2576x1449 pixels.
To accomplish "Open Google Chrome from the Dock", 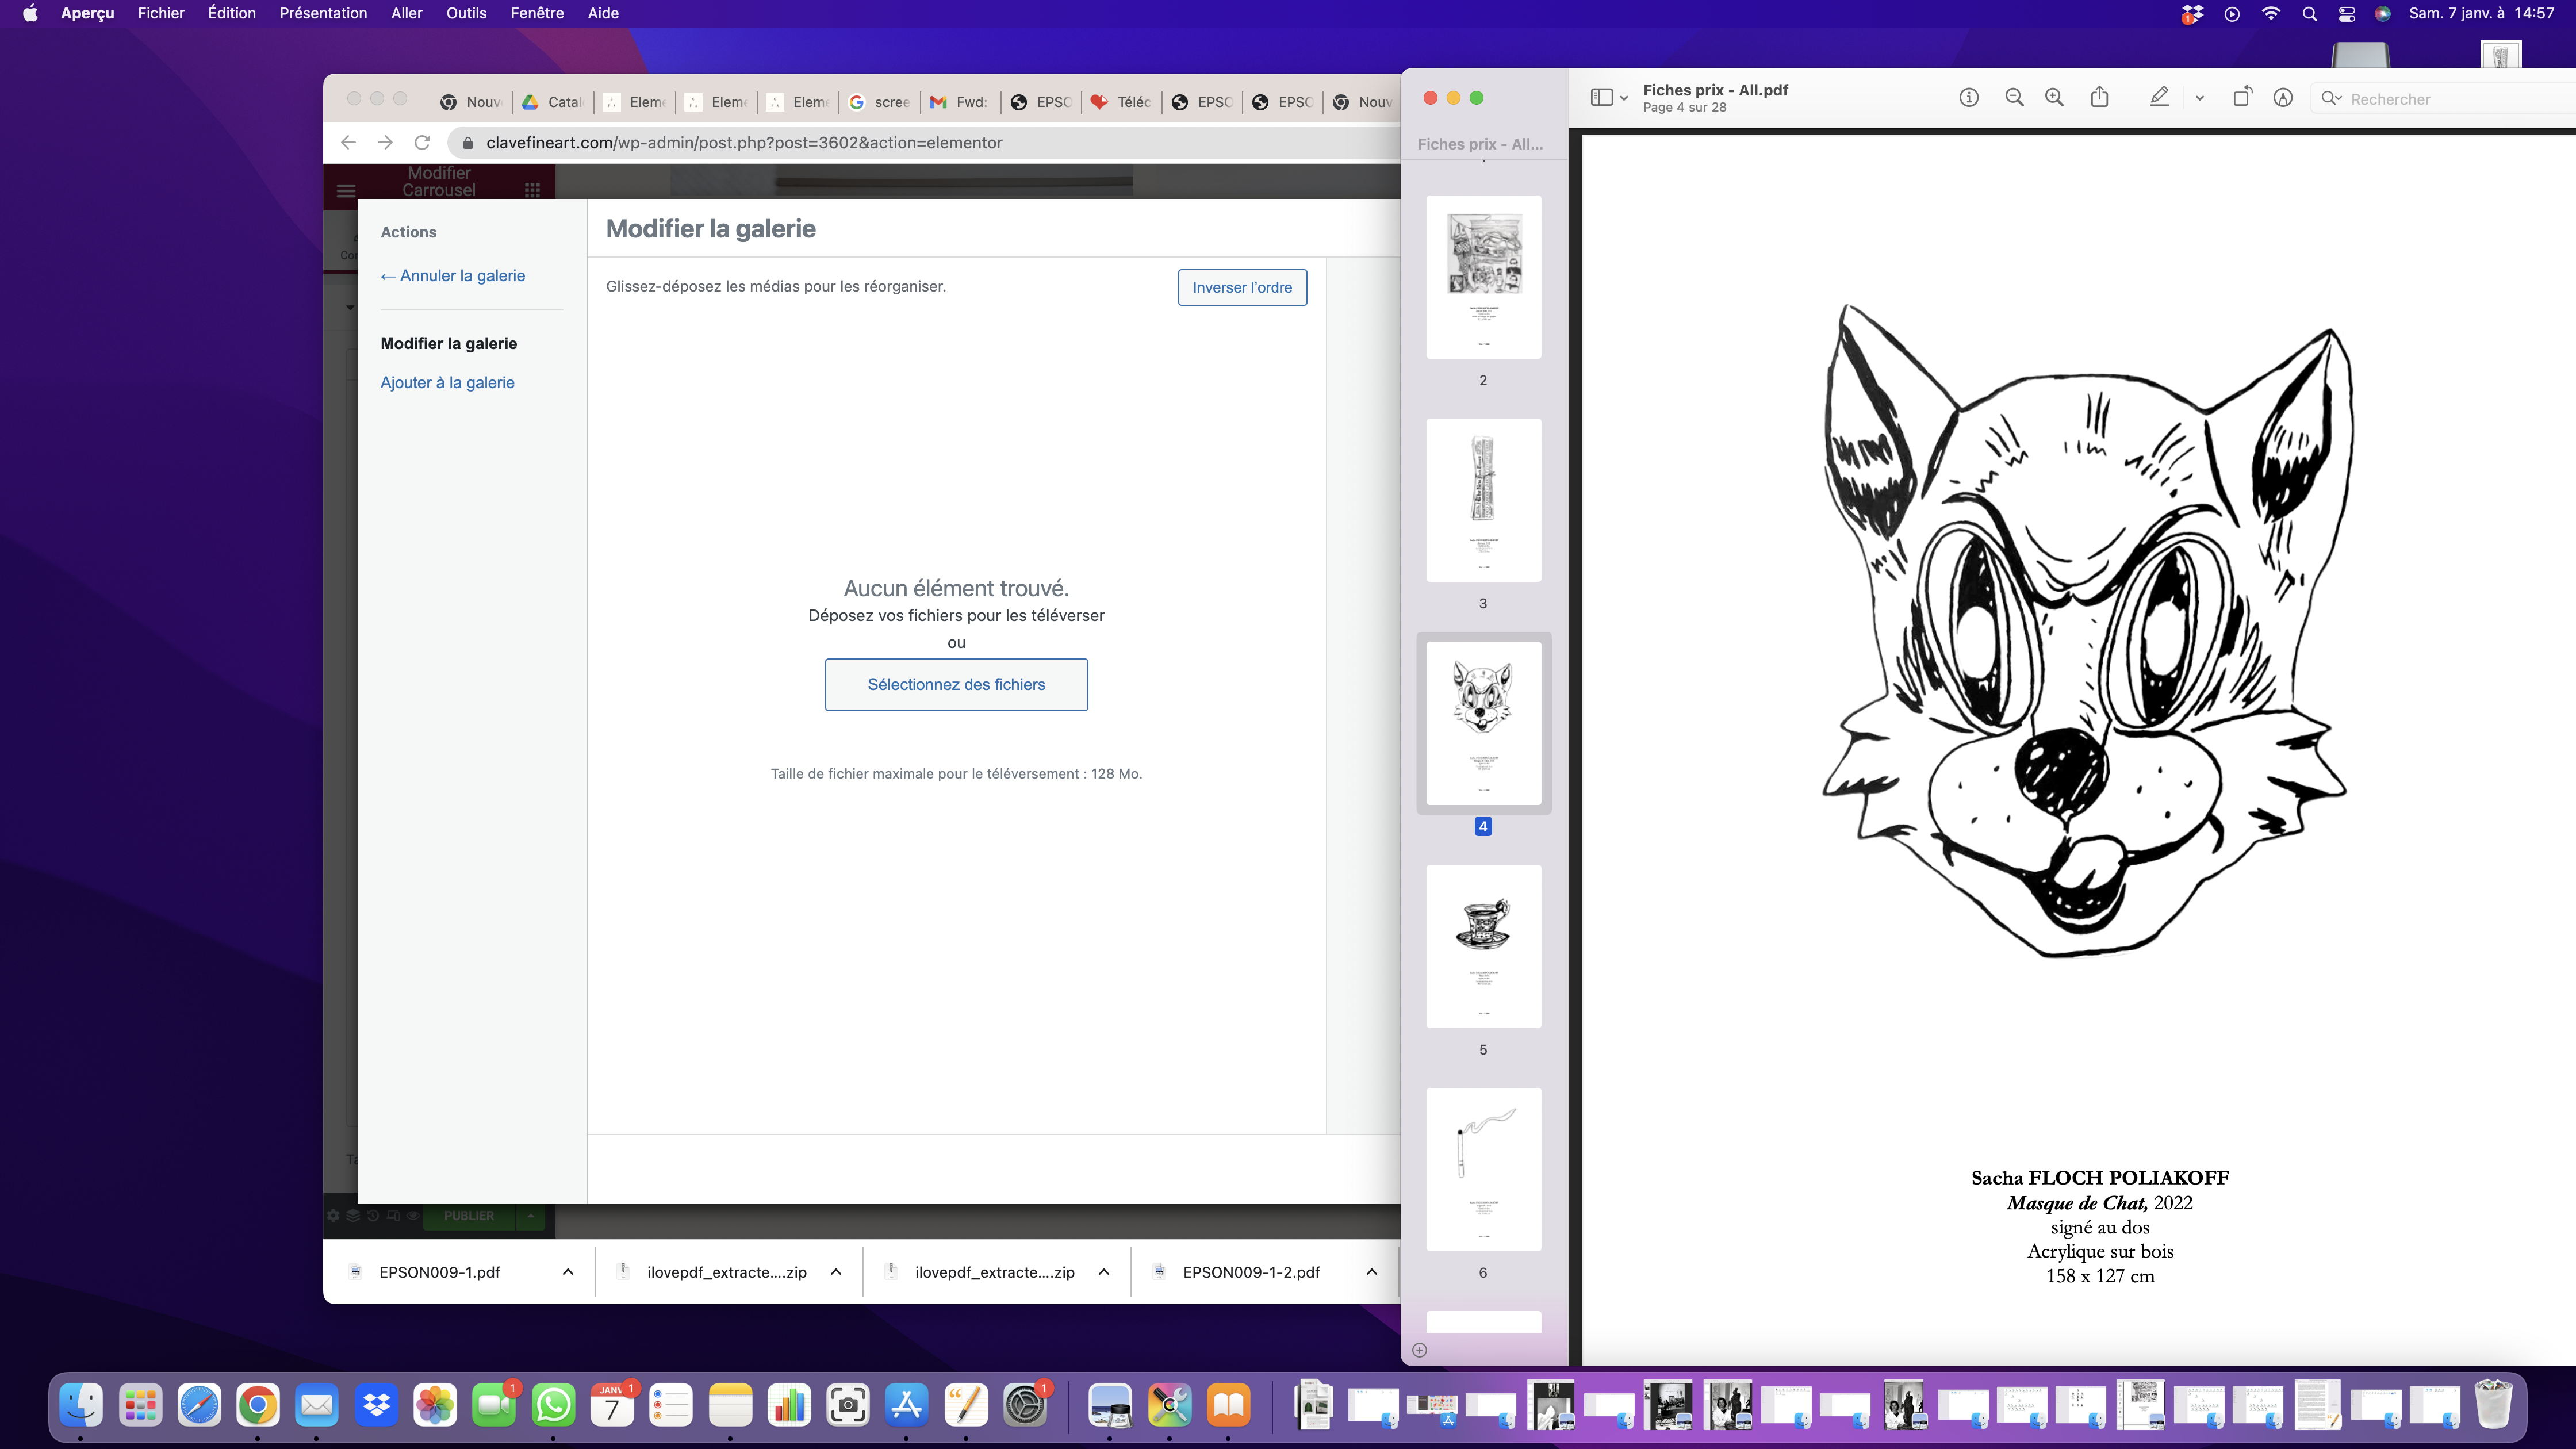I will tap(258, 1405).
